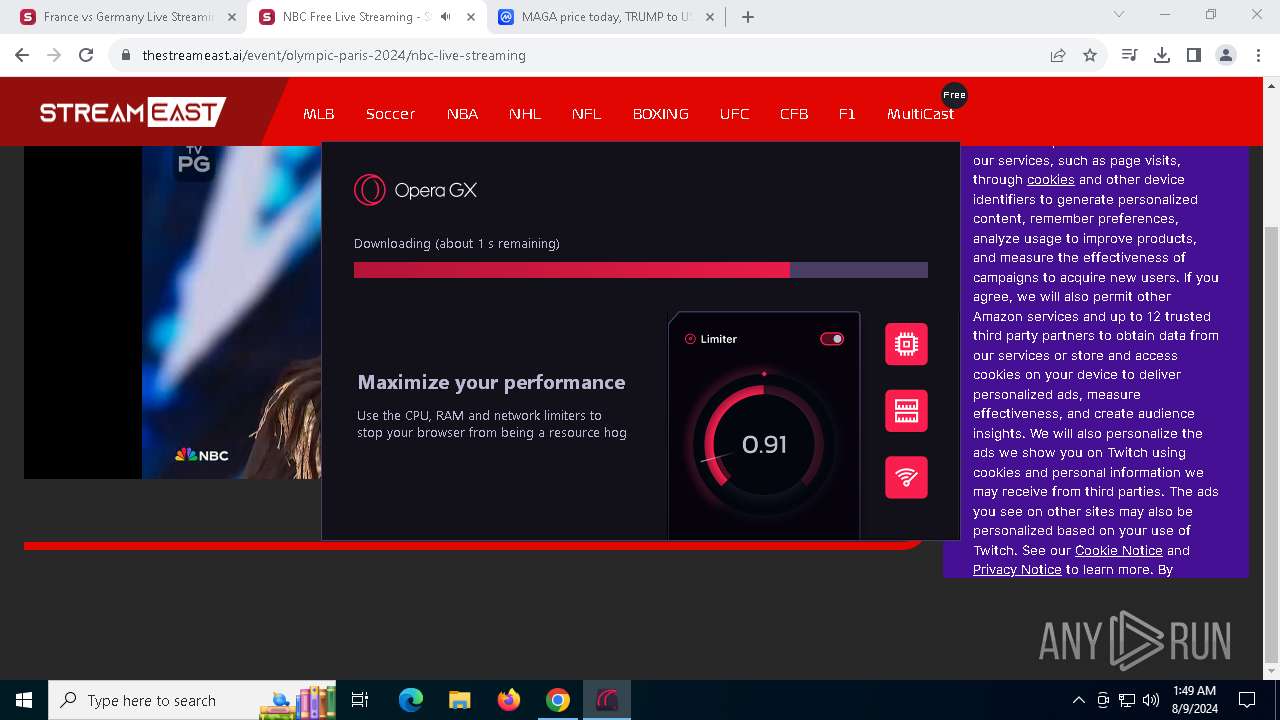Open the Chrome three-dot menu
Screen dimensions: 1280x720
pyautogui.click(x=1257, y=55)
